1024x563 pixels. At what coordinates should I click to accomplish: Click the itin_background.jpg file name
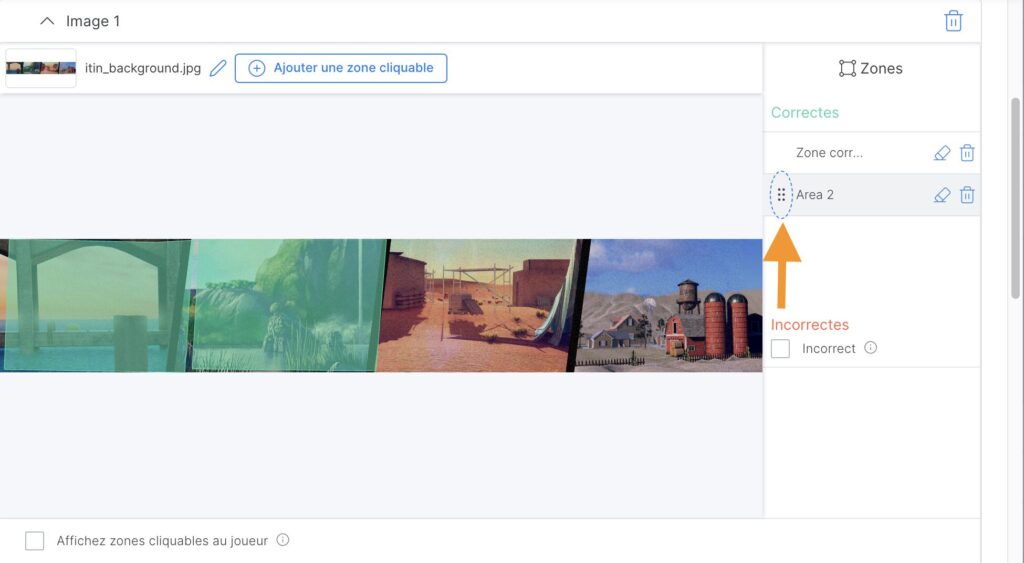click(x=143, y=68)
